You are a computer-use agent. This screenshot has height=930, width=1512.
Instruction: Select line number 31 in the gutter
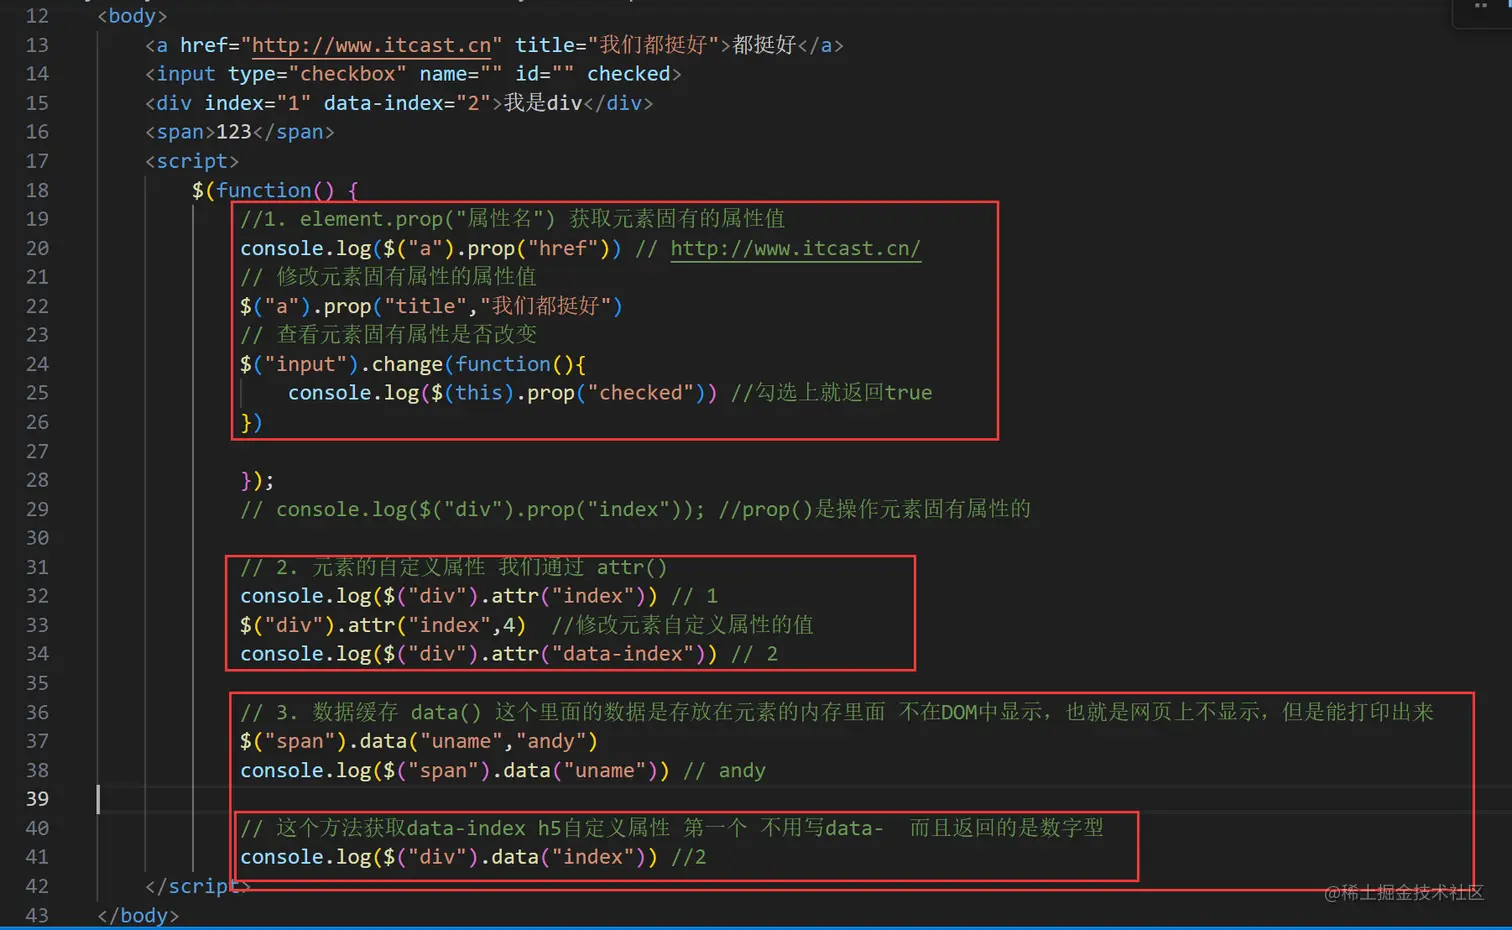(37, 567)
